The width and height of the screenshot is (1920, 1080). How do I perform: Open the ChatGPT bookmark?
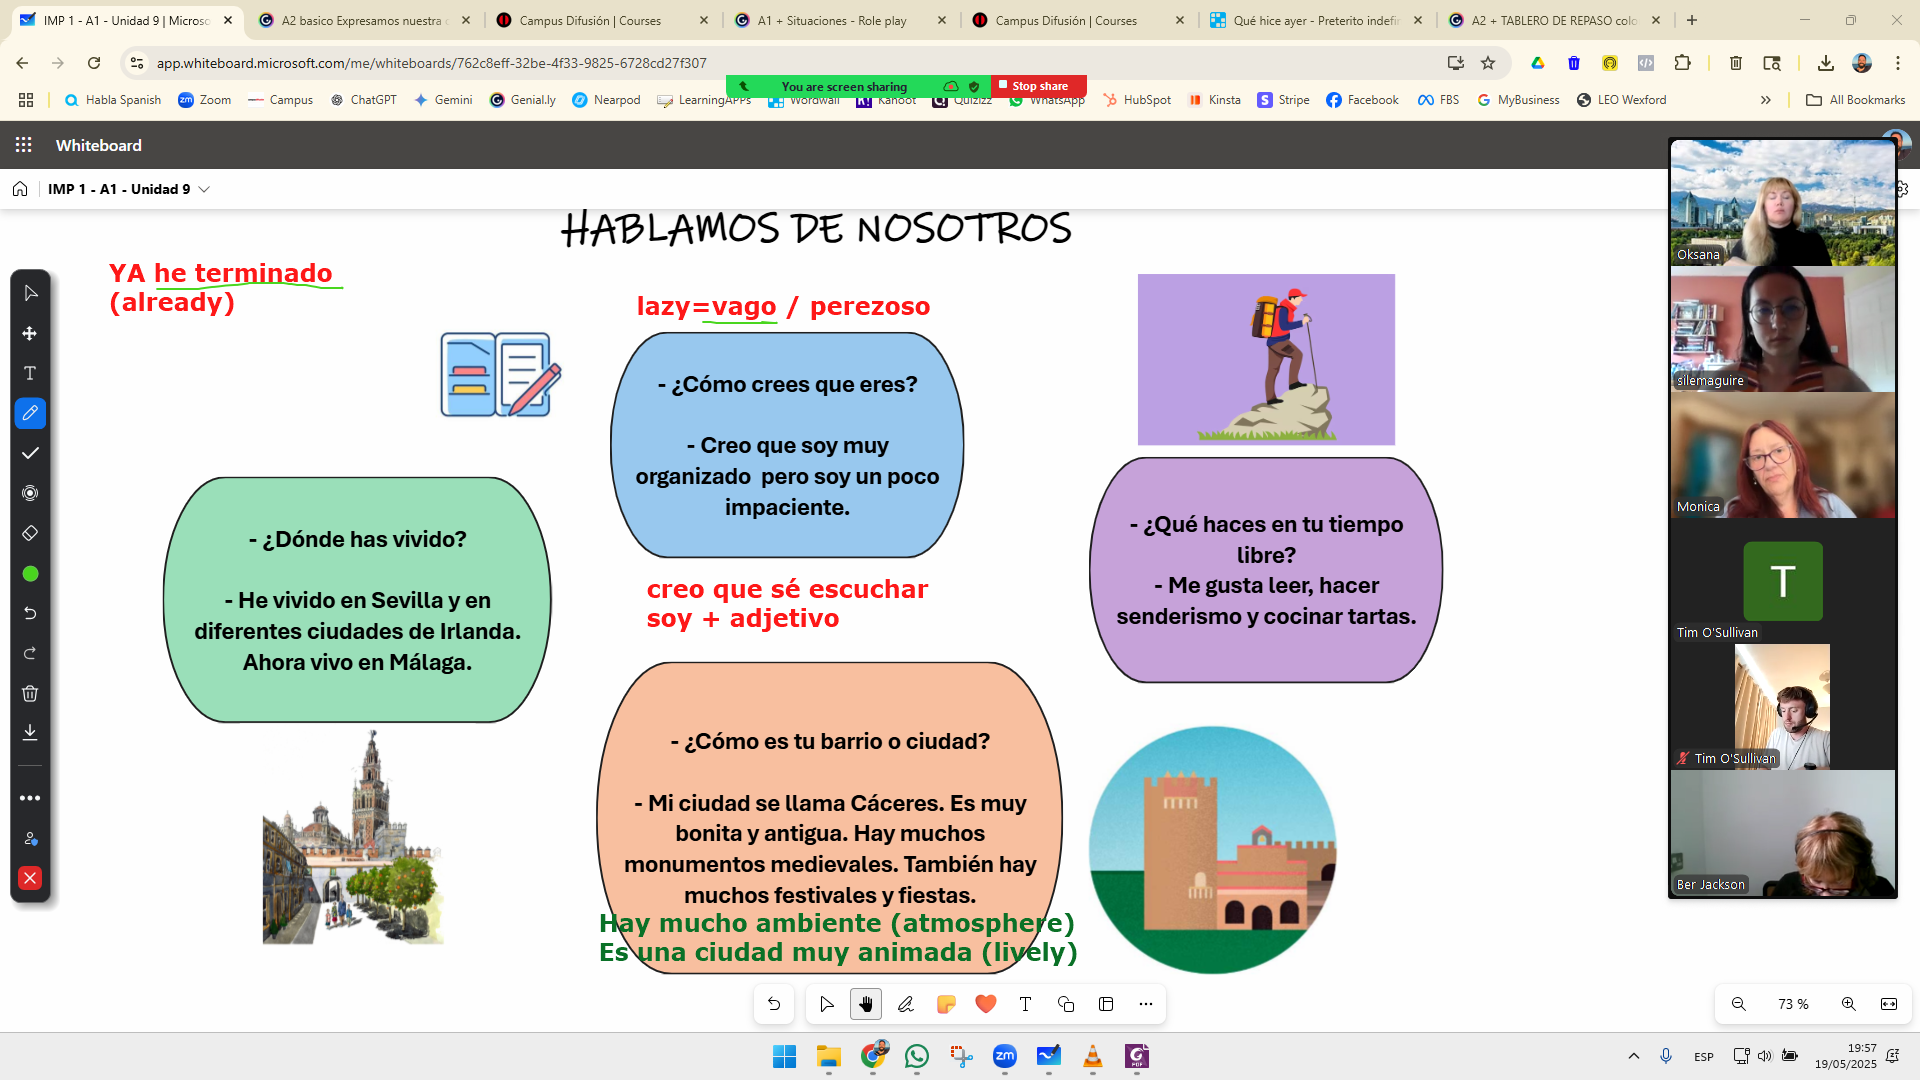click(x=364, y=100)
